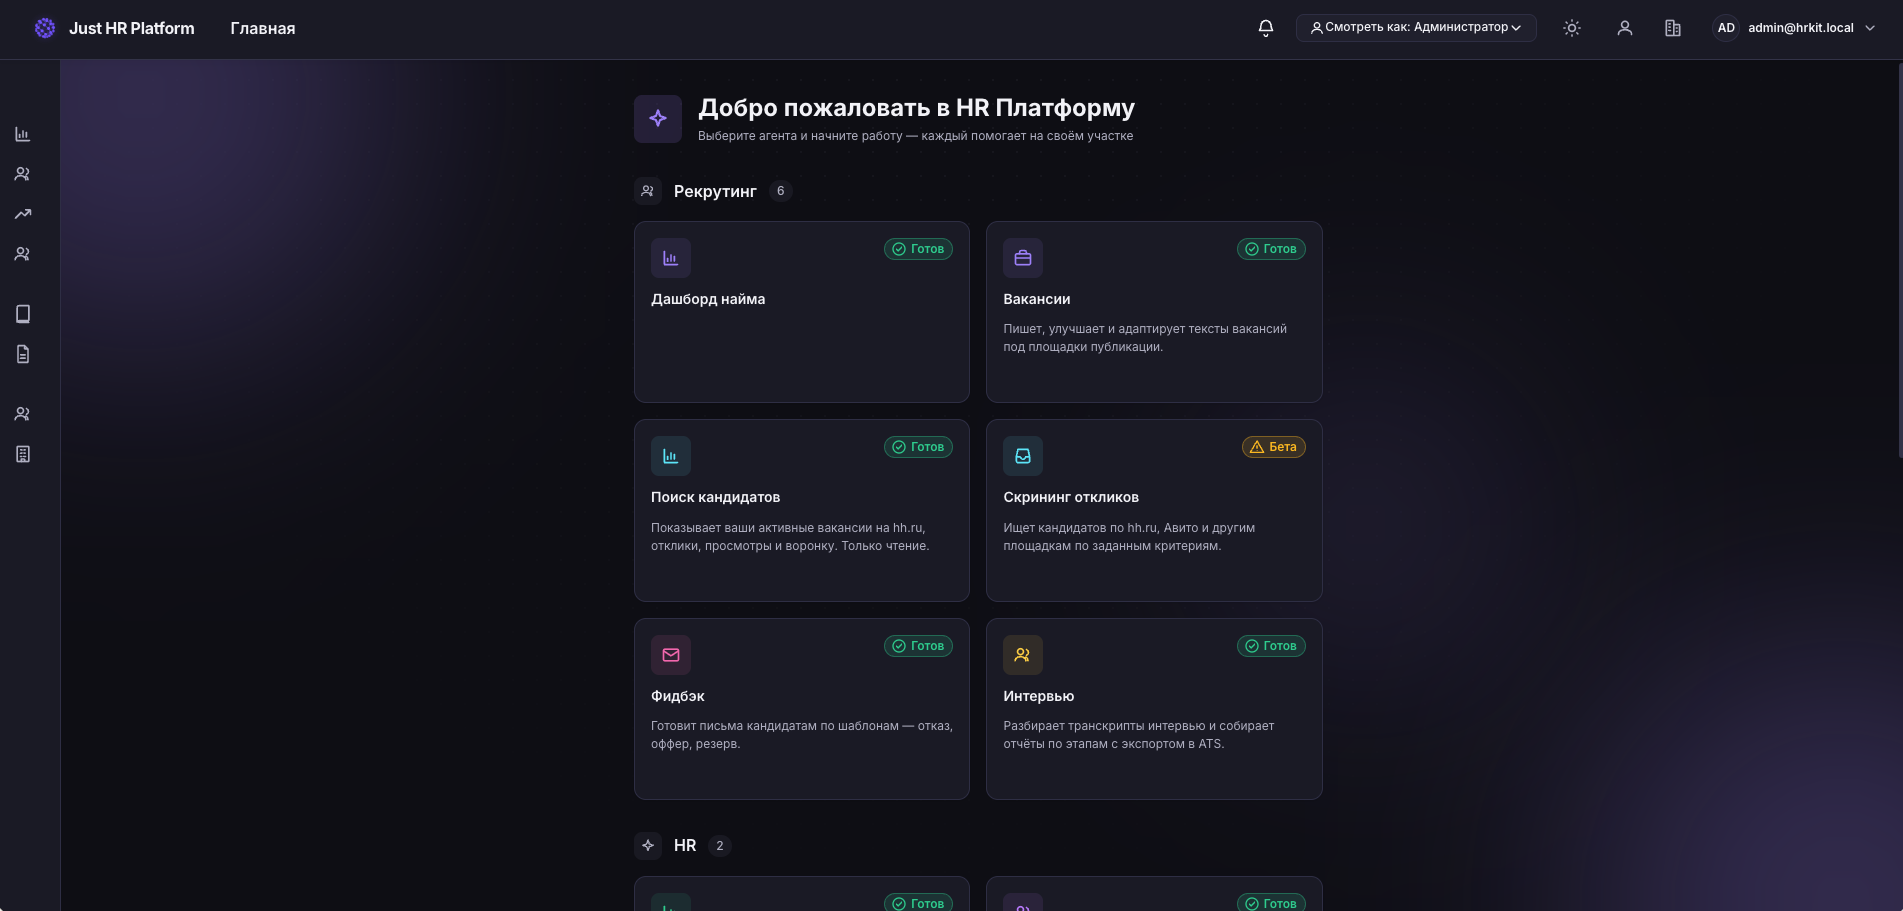Image resolution: width=1903 pixels, height=911 pixels.
Task: Go to the Главная page title
Action: (263, 28)
